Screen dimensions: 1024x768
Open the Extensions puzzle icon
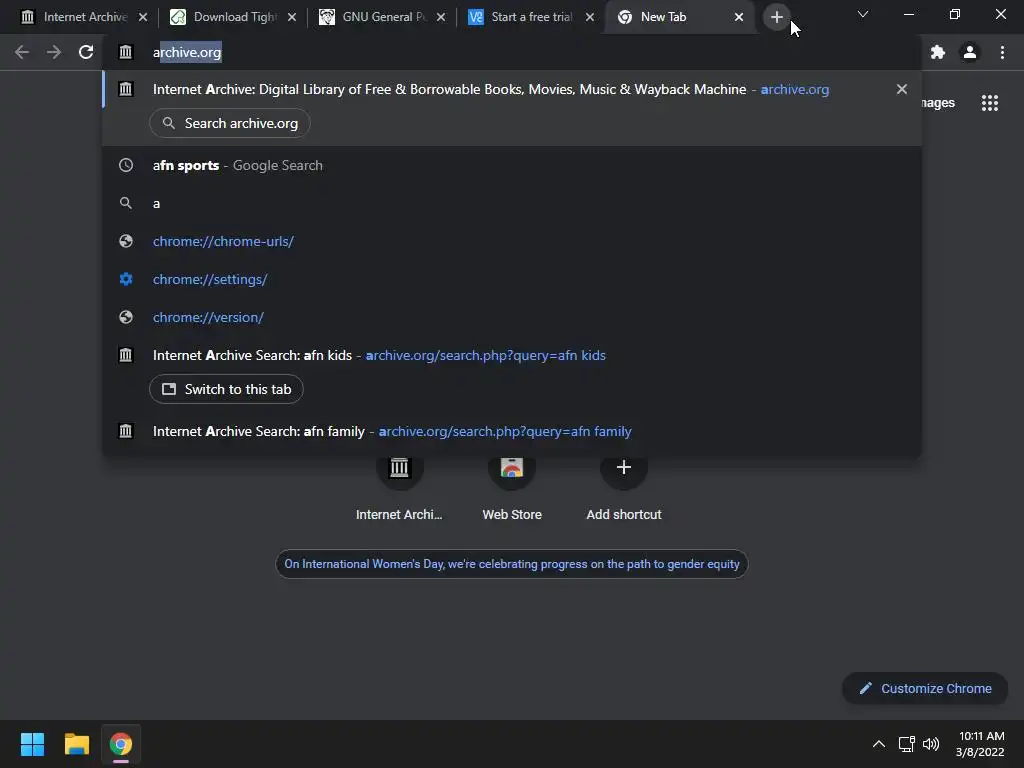pyautogui.click(x=938, y=52)
